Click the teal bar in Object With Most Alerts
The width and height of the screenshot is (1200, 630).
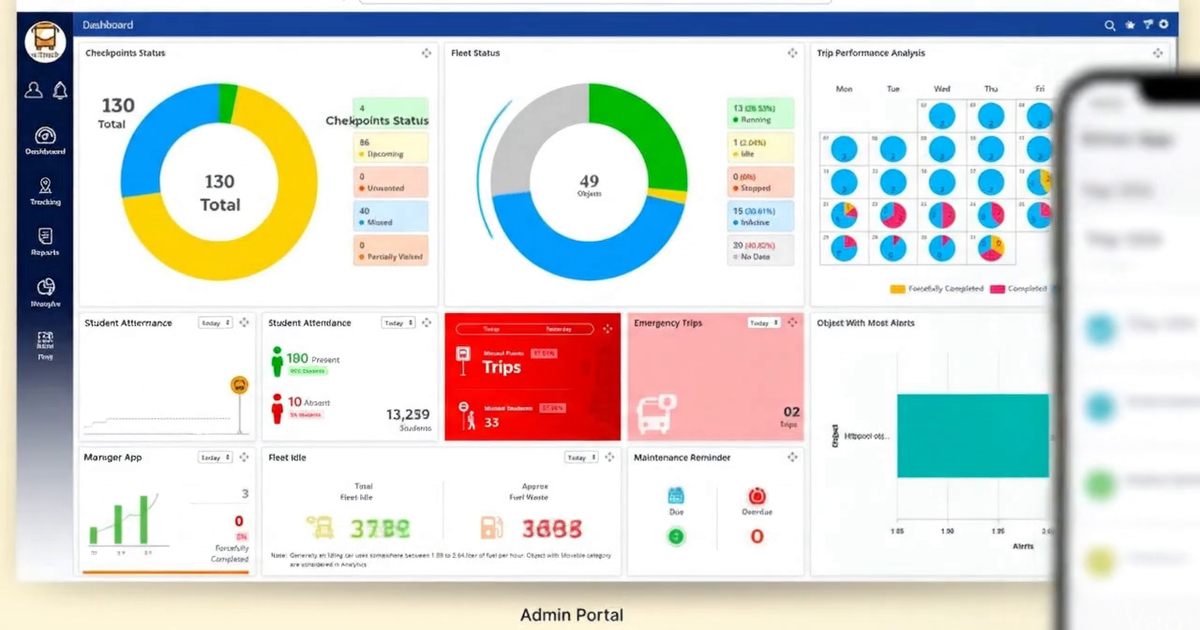point(972,435)
